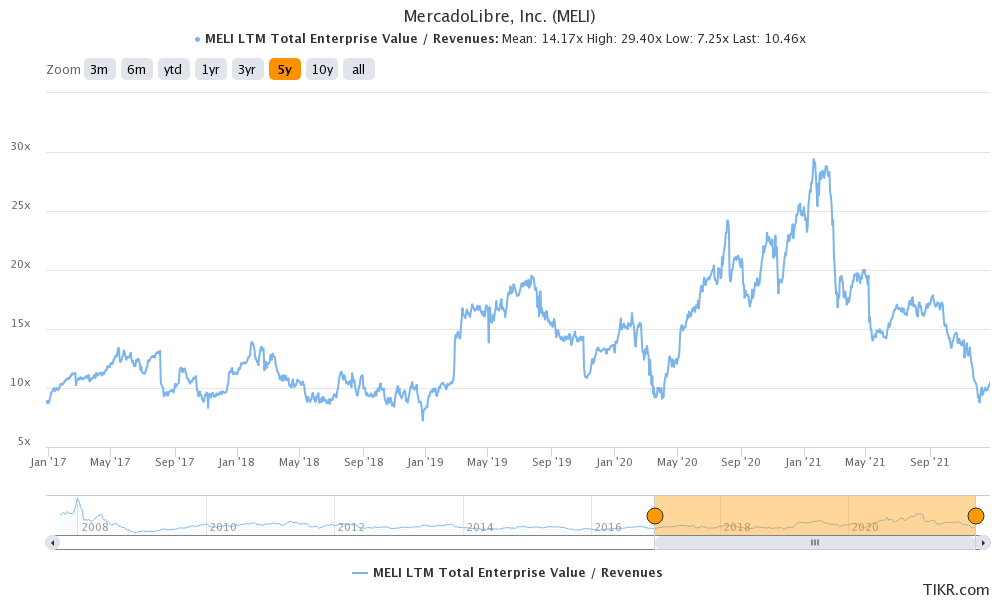Re-select the active 5y zoom button
The height and width of the screenshot is (600, 1000).
[x=284, y=69]
